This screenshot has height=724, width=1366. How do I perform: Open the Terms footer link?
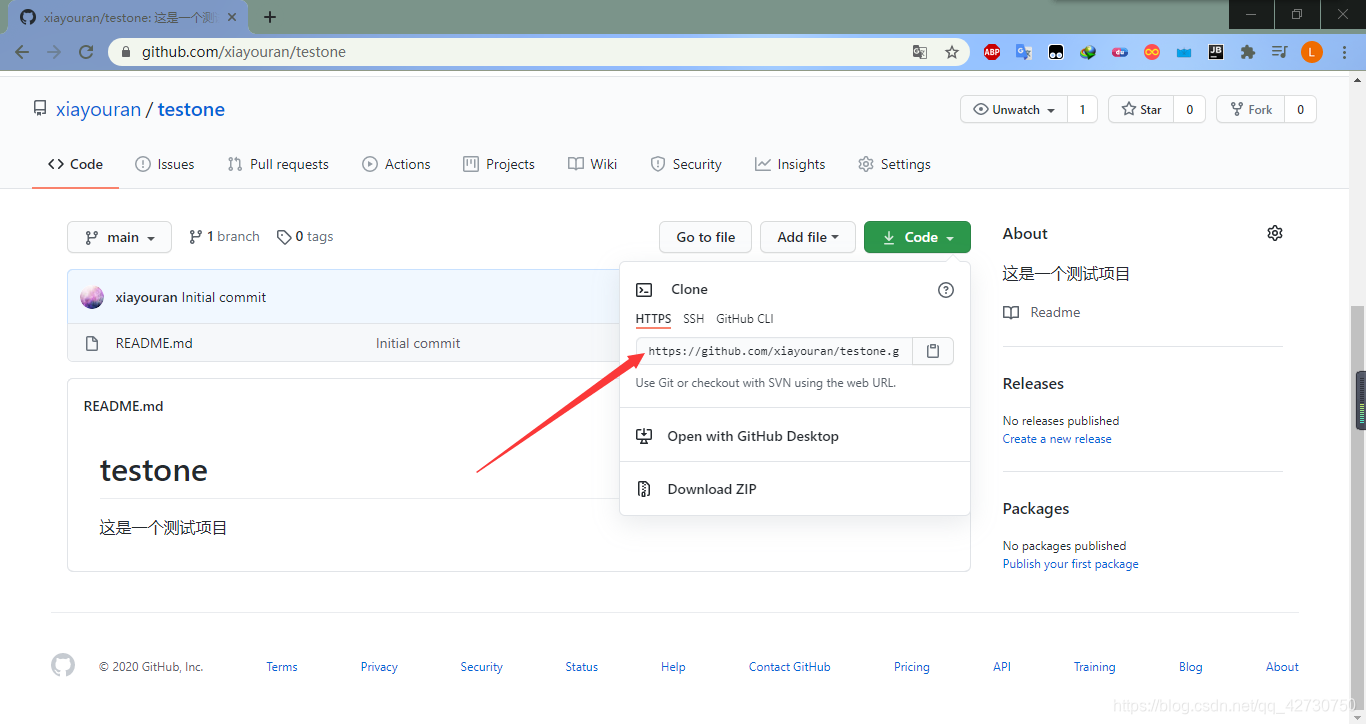coord(282,667)
